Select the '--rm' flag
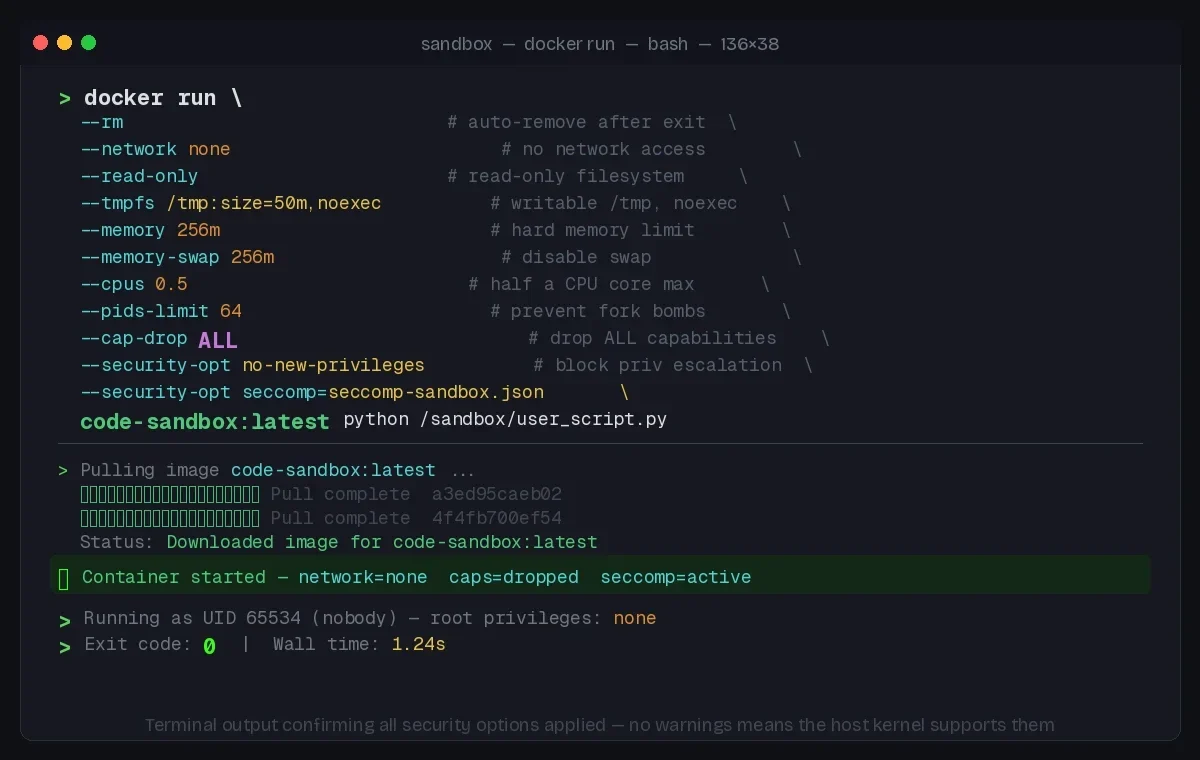Image resolution: width=1200 pixels, height=760 pixels. click(x=102, y=122)
